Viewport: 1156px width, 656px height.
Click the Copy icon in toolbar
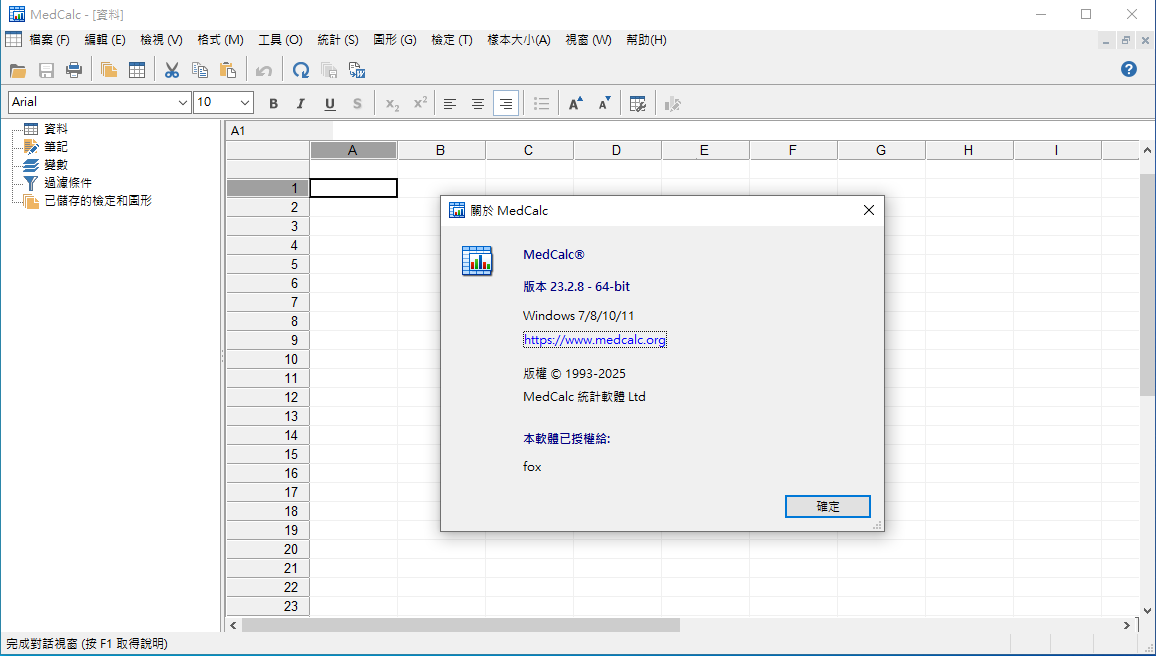click(200, 71)
